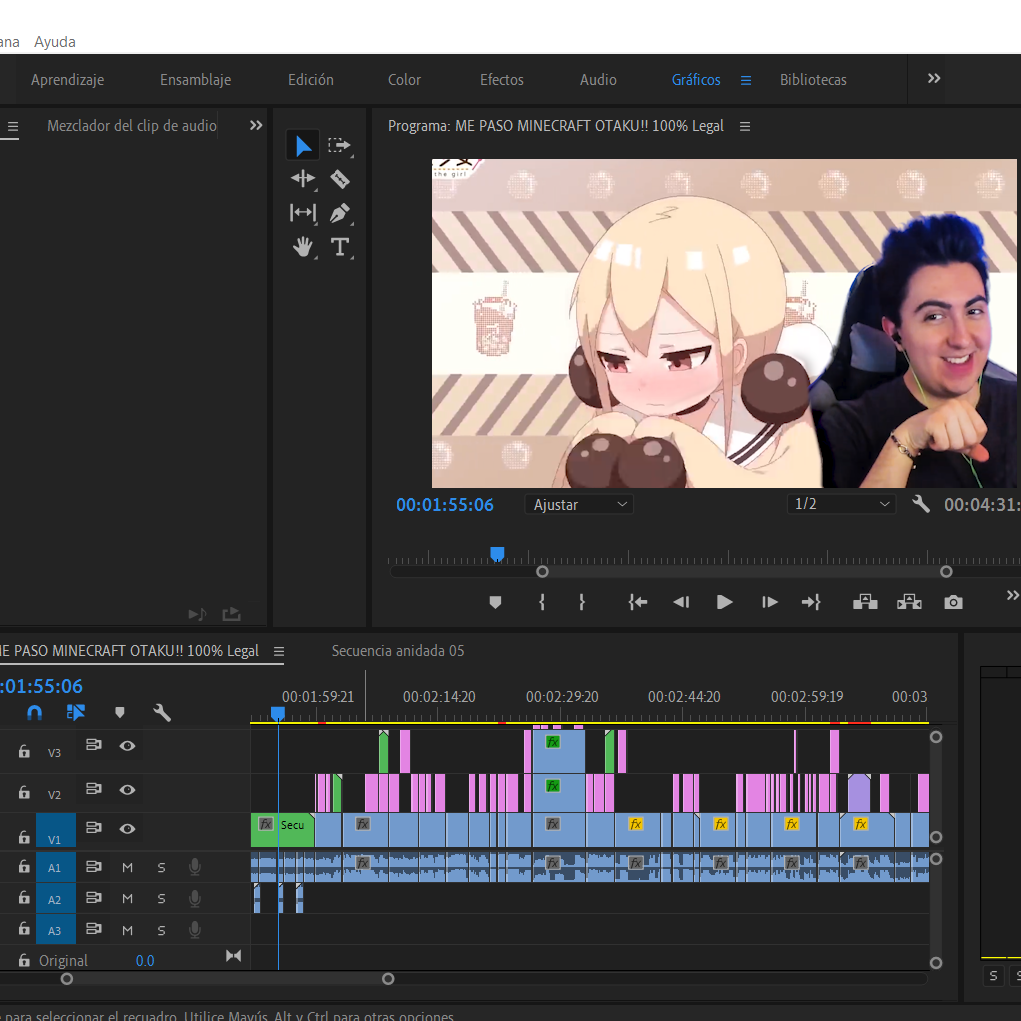
Task: Open the Ayuda menu
Action: point(55,42)
